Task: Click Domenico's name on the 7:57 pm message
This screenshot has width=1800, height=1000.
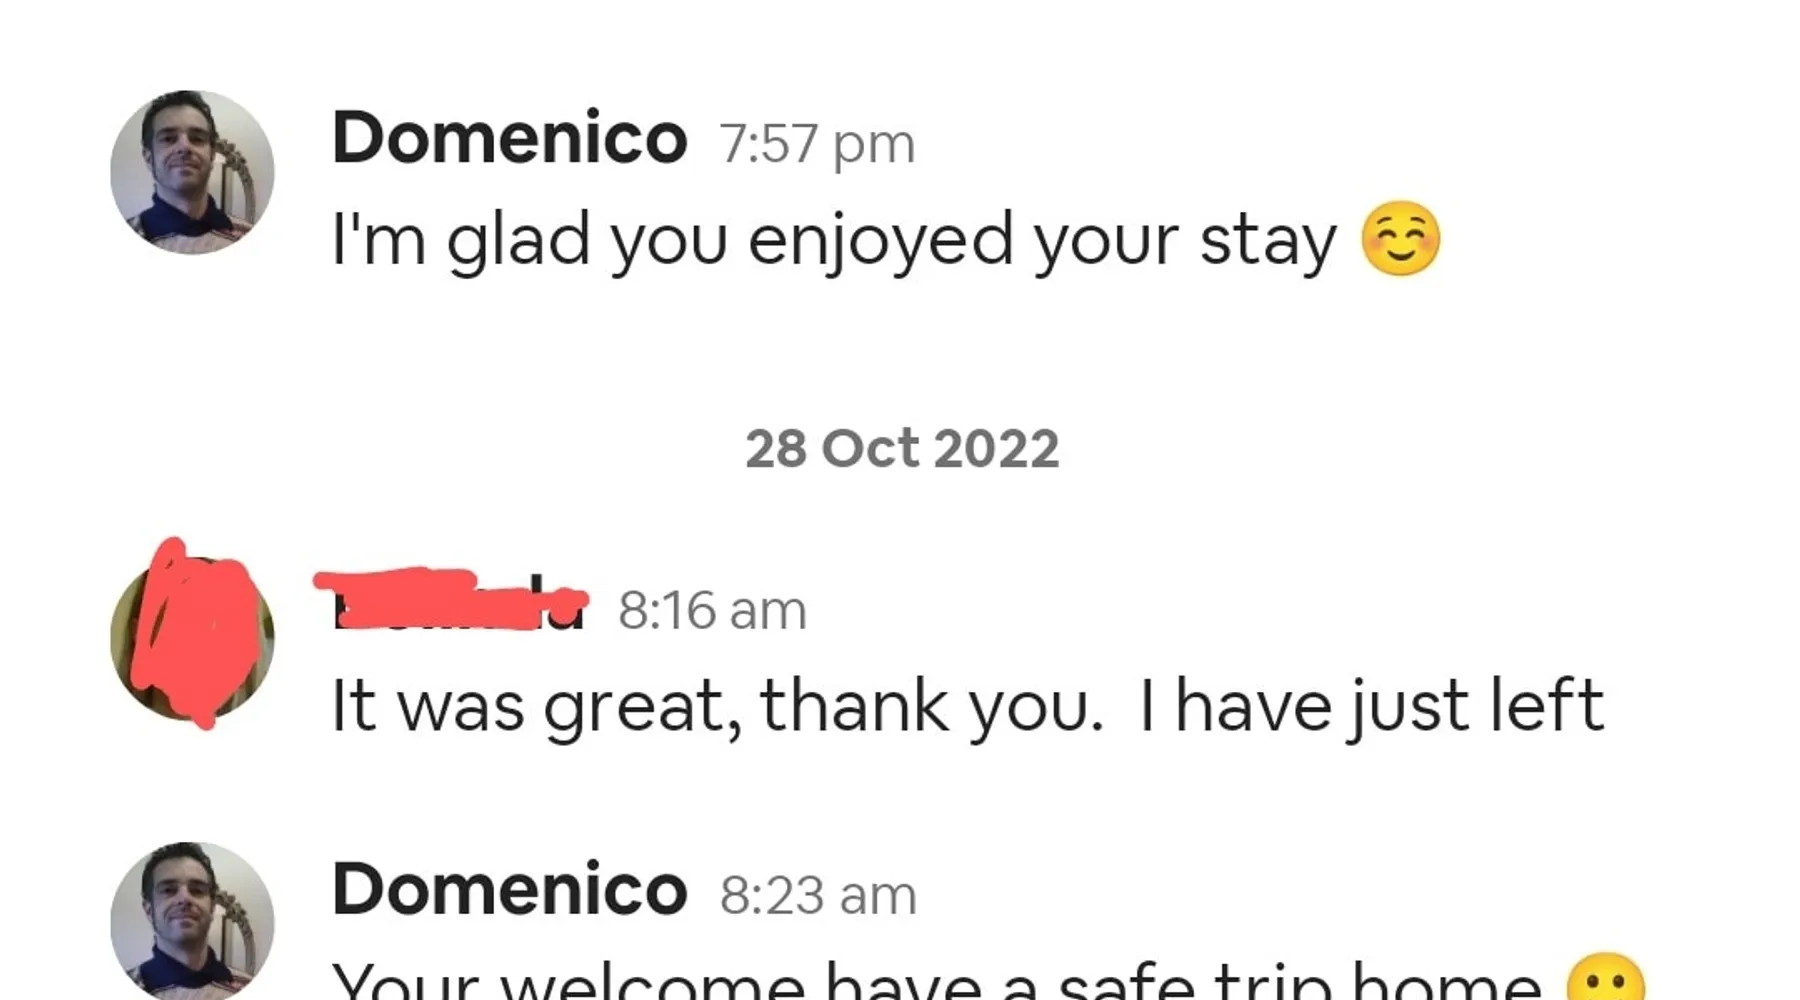Action: (509, 138)
